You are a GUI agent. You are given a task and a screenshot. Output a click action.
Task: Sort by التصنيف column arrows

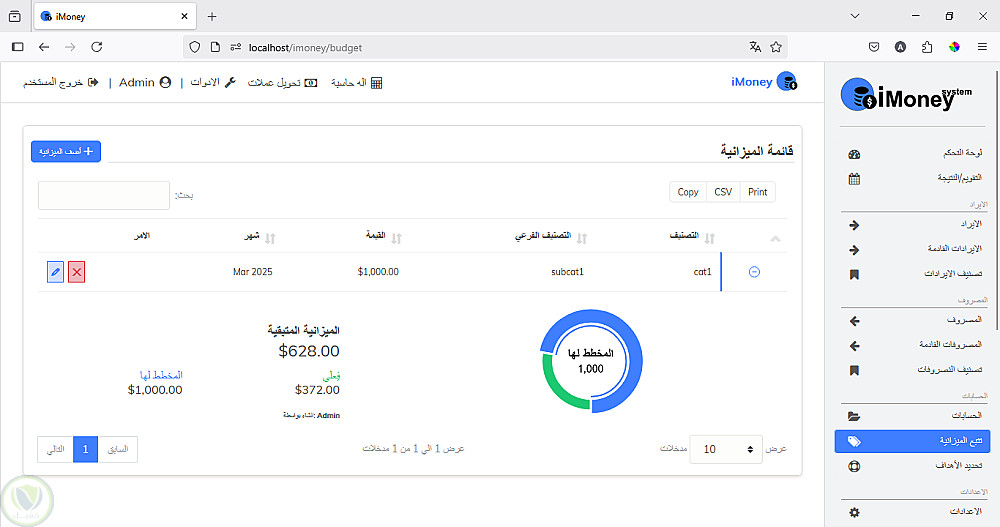[709, 238]
